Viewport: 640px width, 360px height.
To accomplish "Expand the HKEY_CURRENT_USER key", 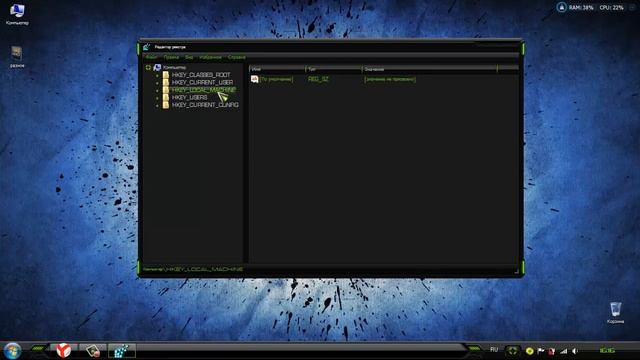I will pyautogui.click(x=158, y=83).
